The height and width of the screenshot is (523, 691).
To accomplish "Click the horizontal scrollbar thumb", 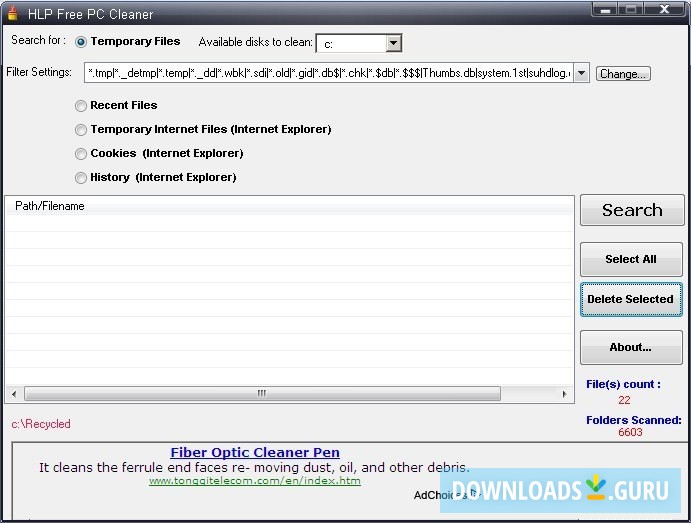I will tap(262, 393).
